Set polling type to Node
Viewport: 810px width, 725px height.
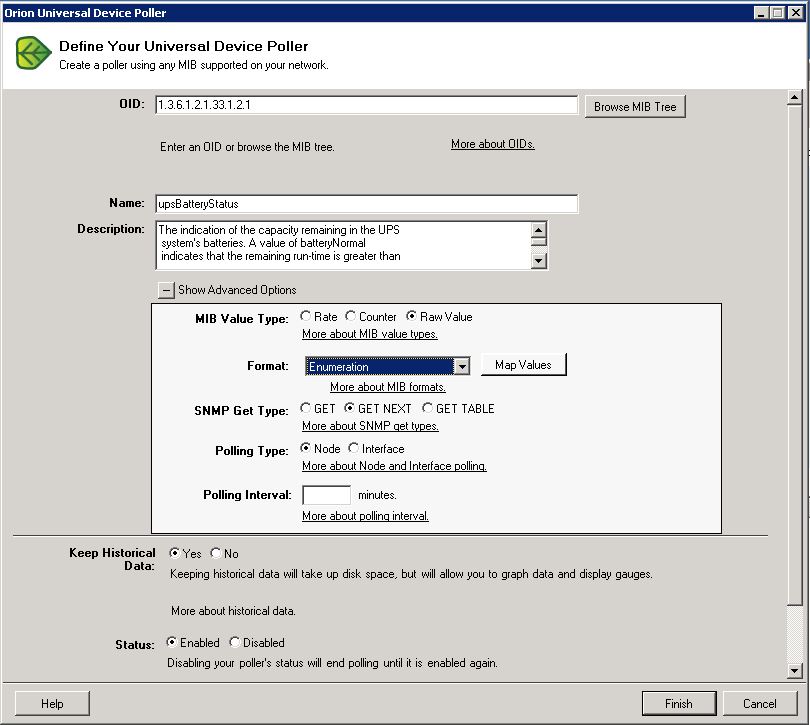point(305,448)
